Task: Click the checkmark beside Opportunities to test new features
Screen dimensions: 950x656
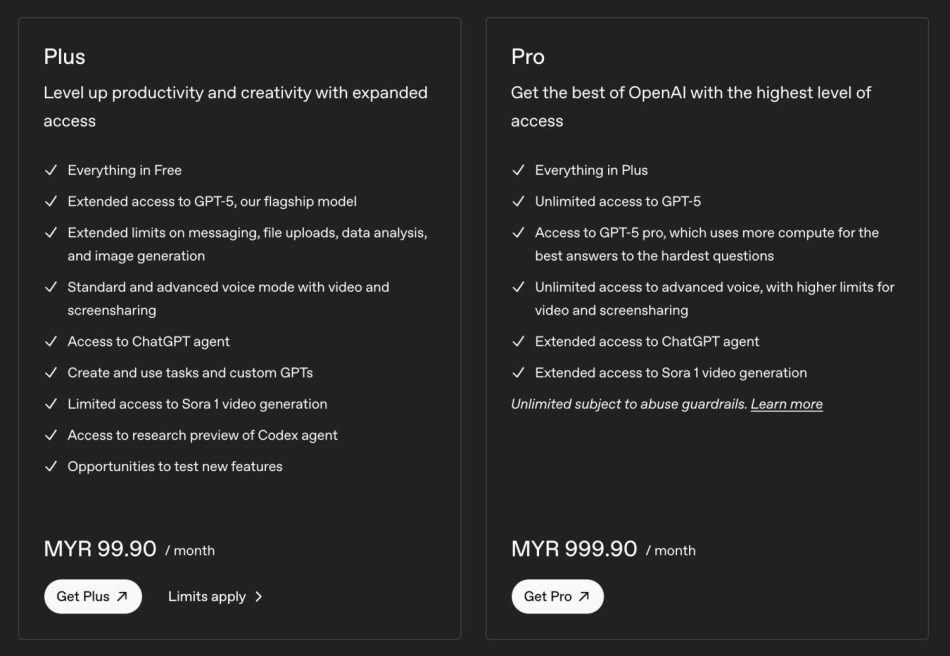Action: click(x=50, y=466)
